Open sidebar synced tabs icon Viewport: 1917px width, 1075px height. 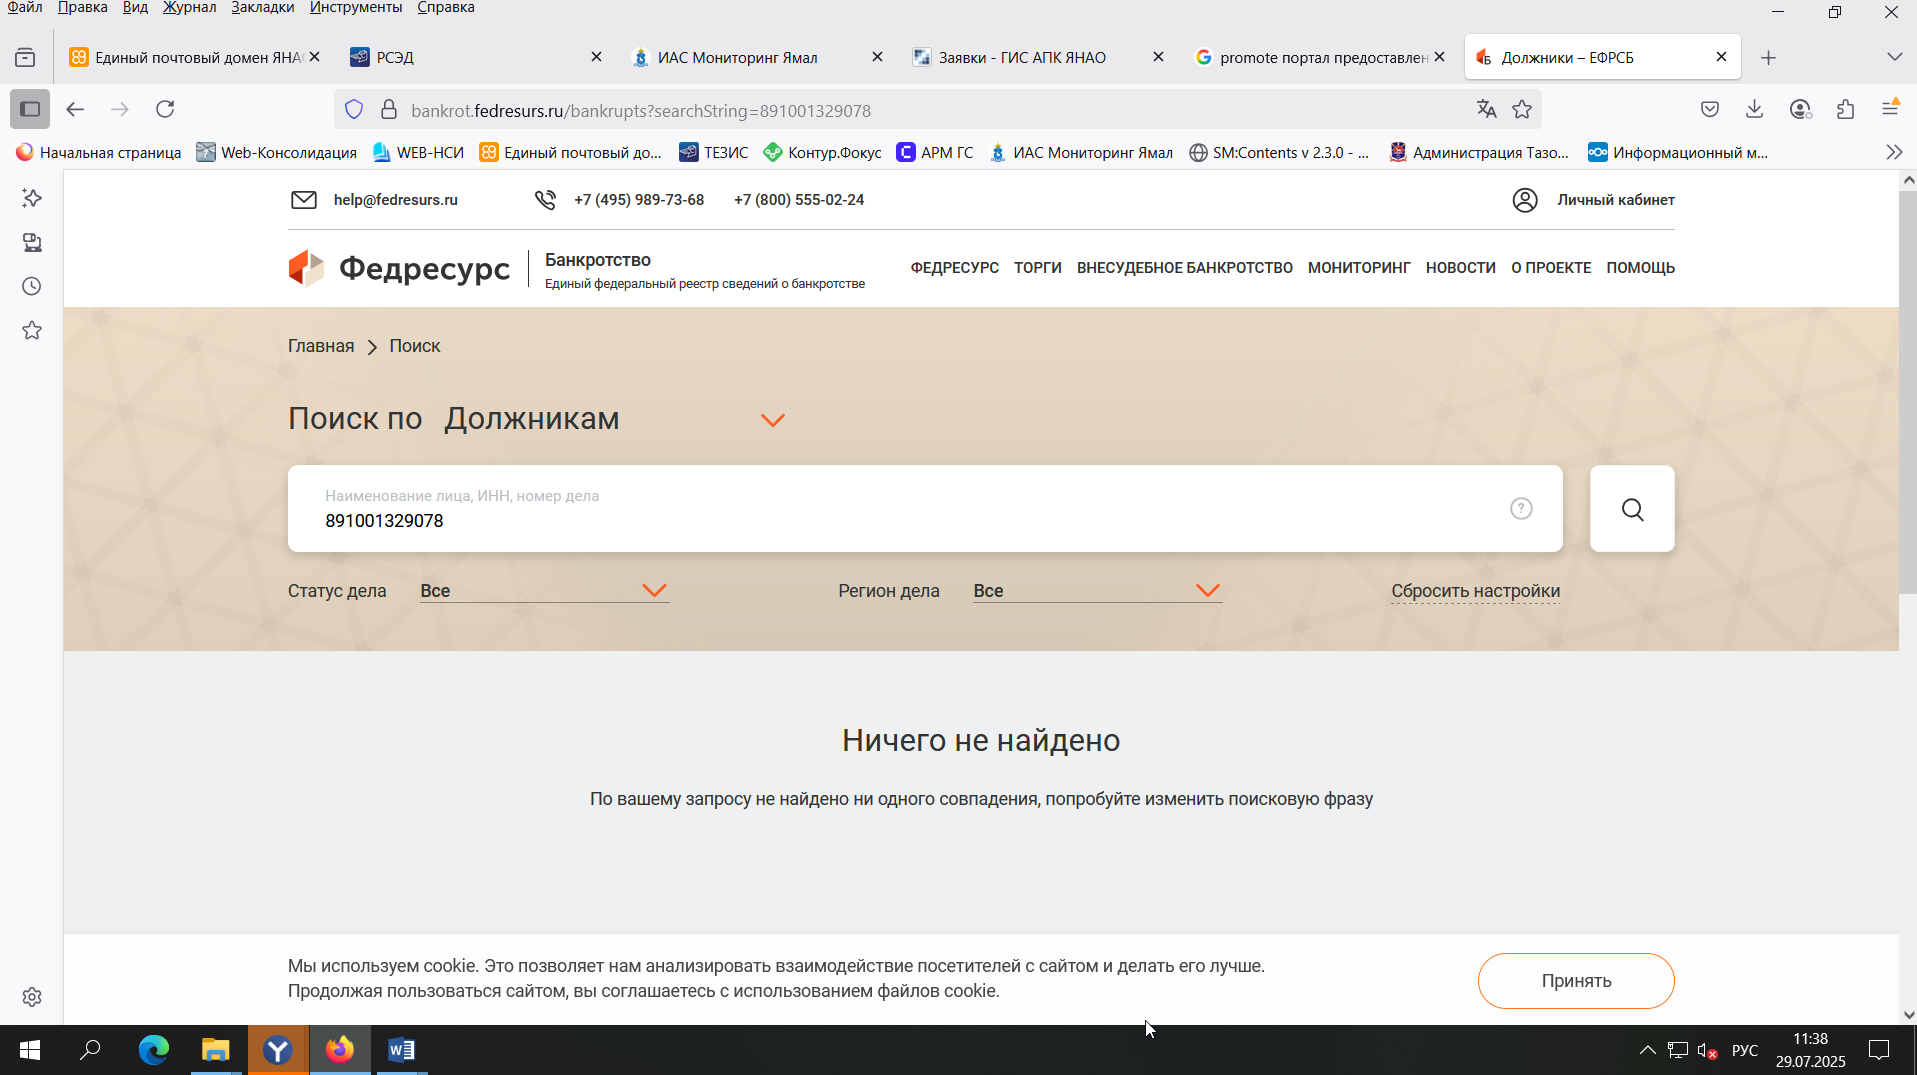(x=32, y=242)
